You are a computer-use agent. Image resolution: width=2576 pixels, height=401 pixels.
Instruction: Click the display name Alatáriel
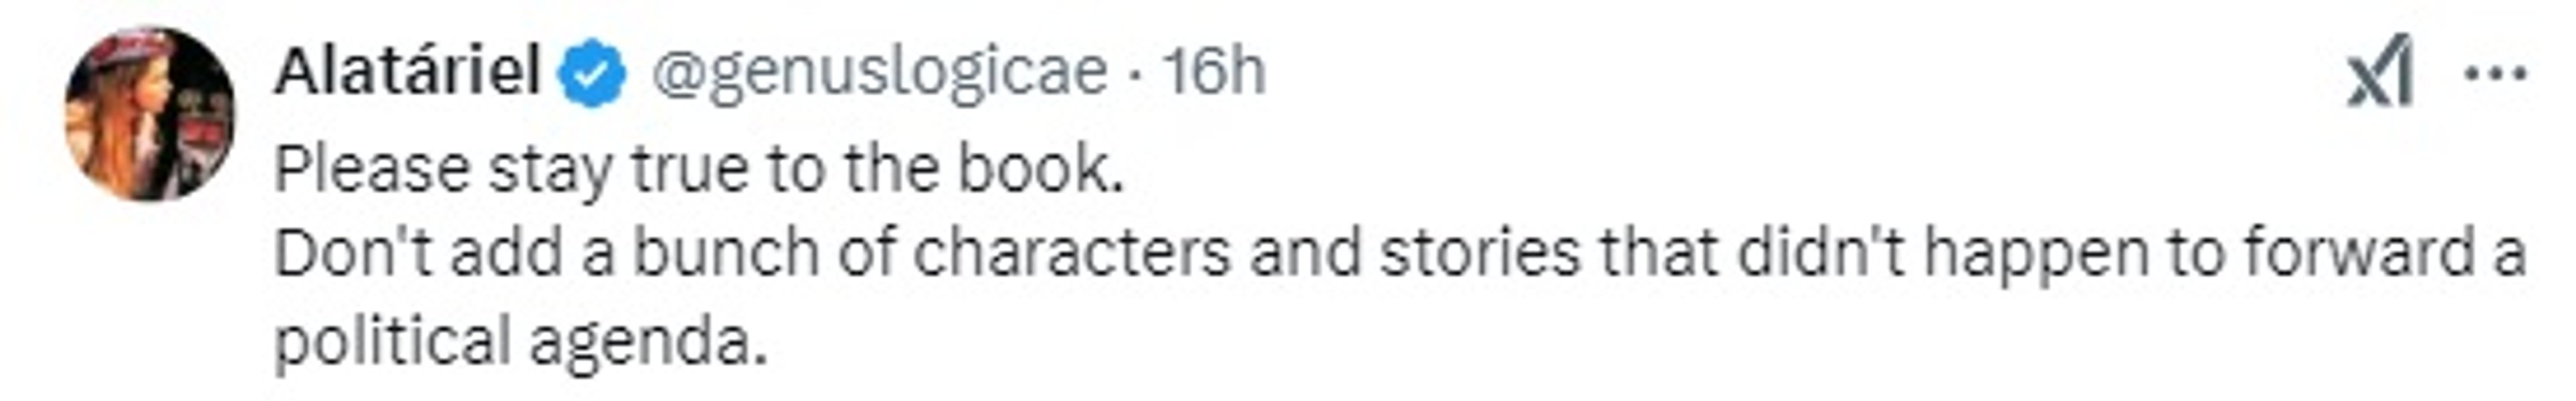[407, 72]
